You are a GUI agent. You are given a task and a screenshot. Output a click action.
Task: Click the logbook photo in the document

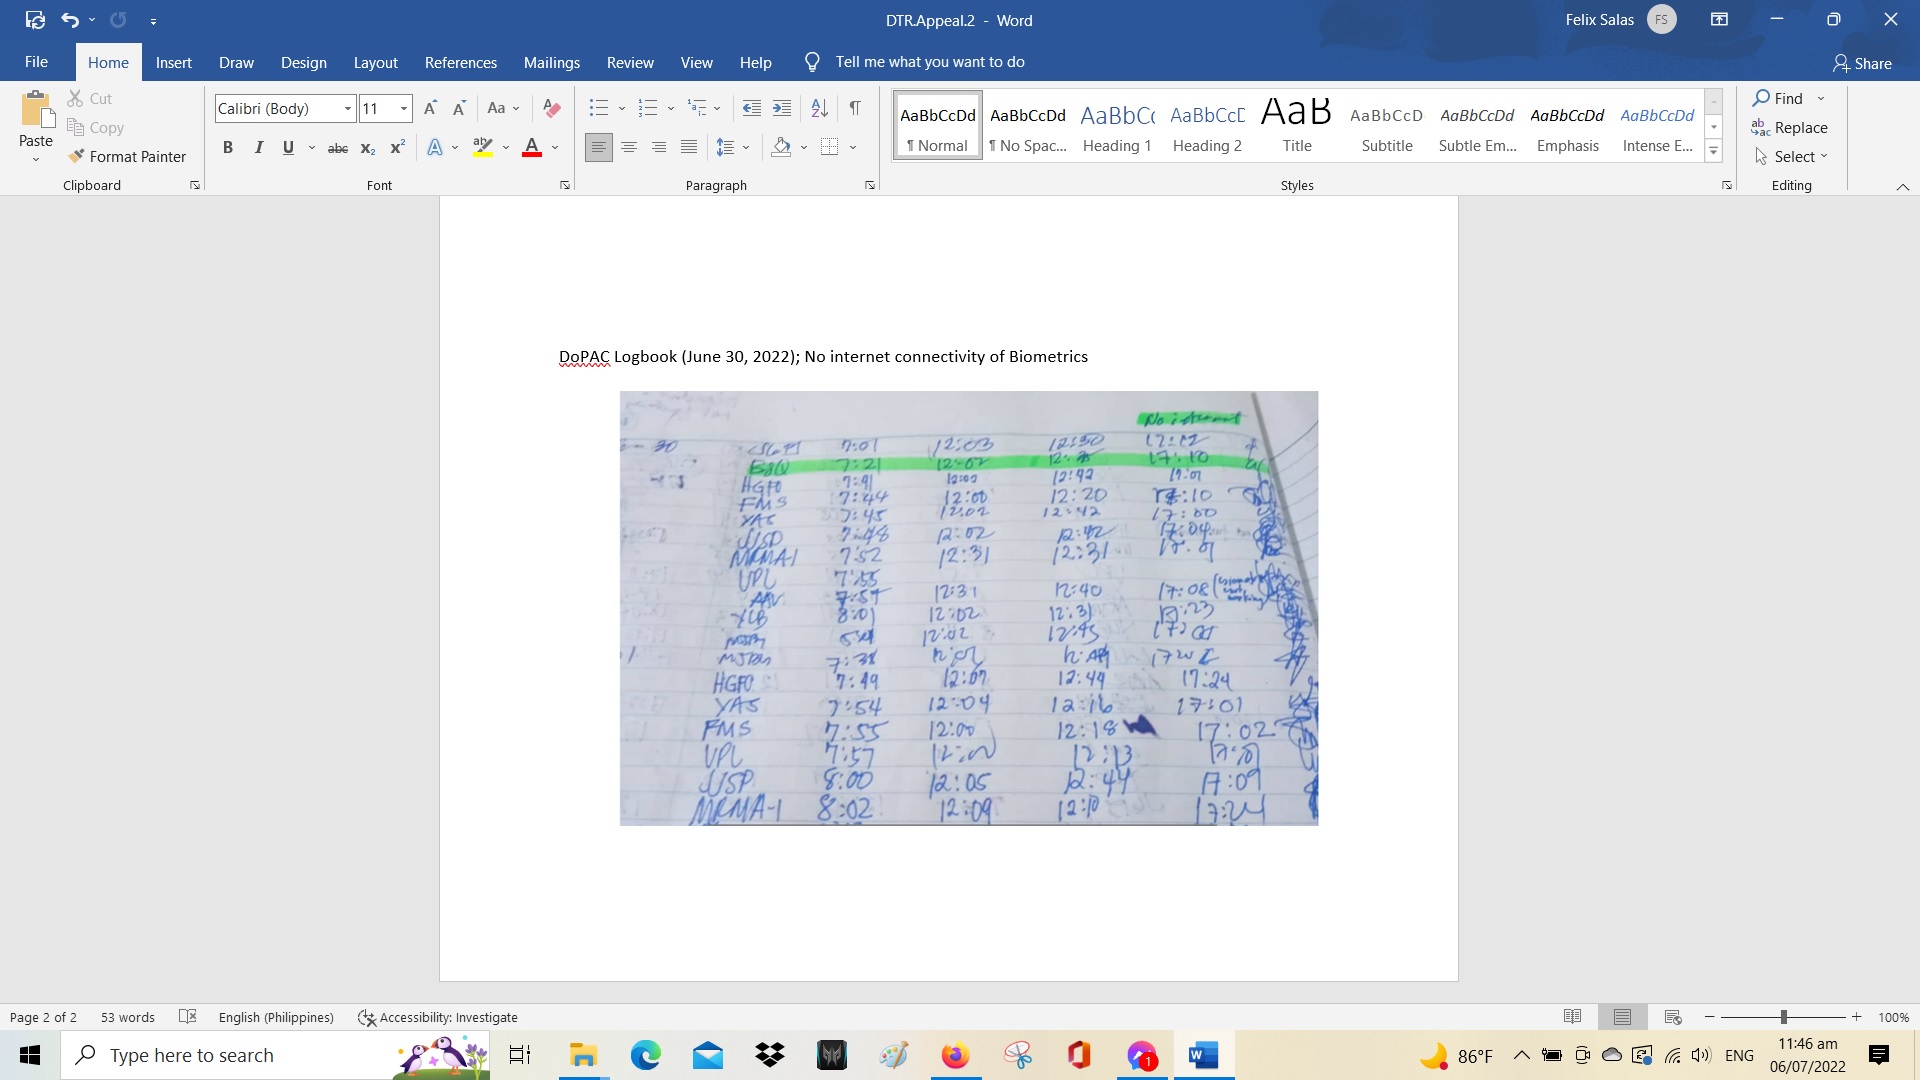click(968, 608)
